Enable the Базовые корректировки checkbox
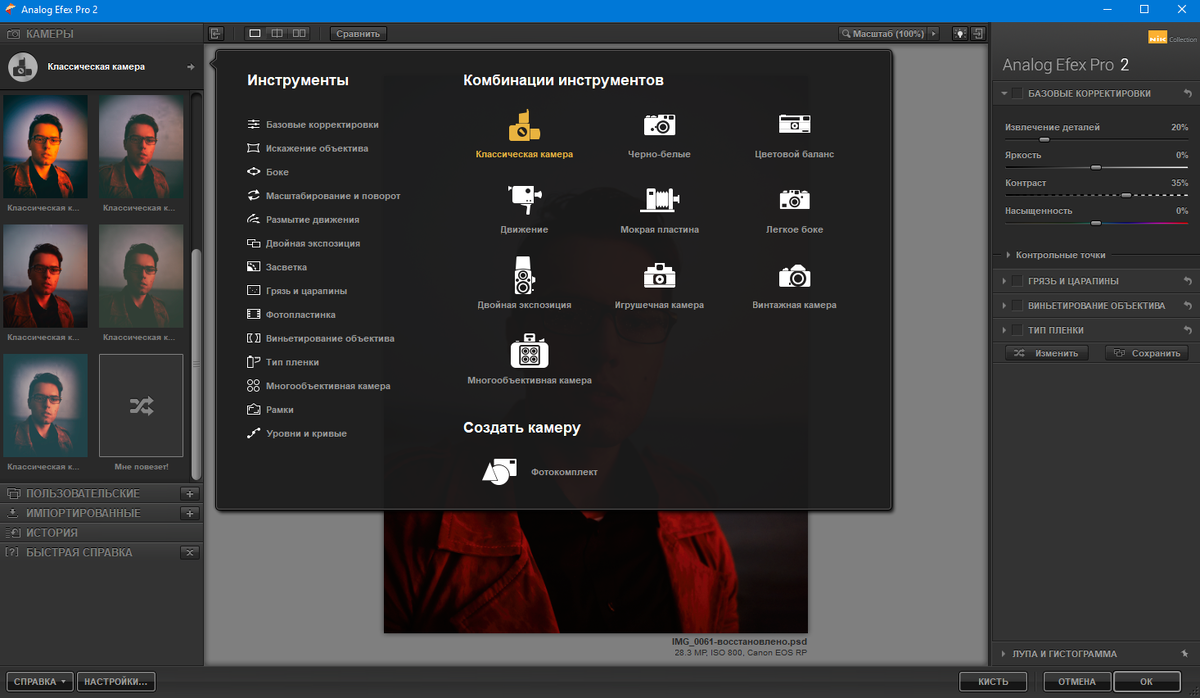The height and width of the screenshot is (698, 1200). point(1017,93)
